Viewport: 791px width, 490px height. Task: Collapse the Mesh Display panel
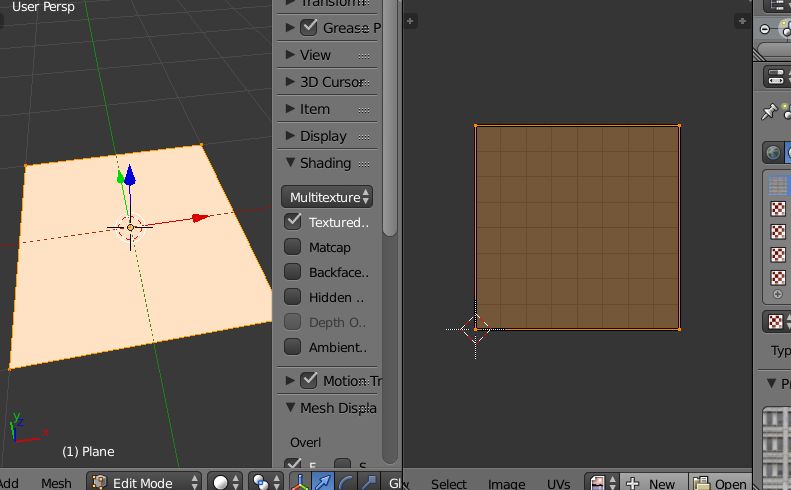point(290,407)
